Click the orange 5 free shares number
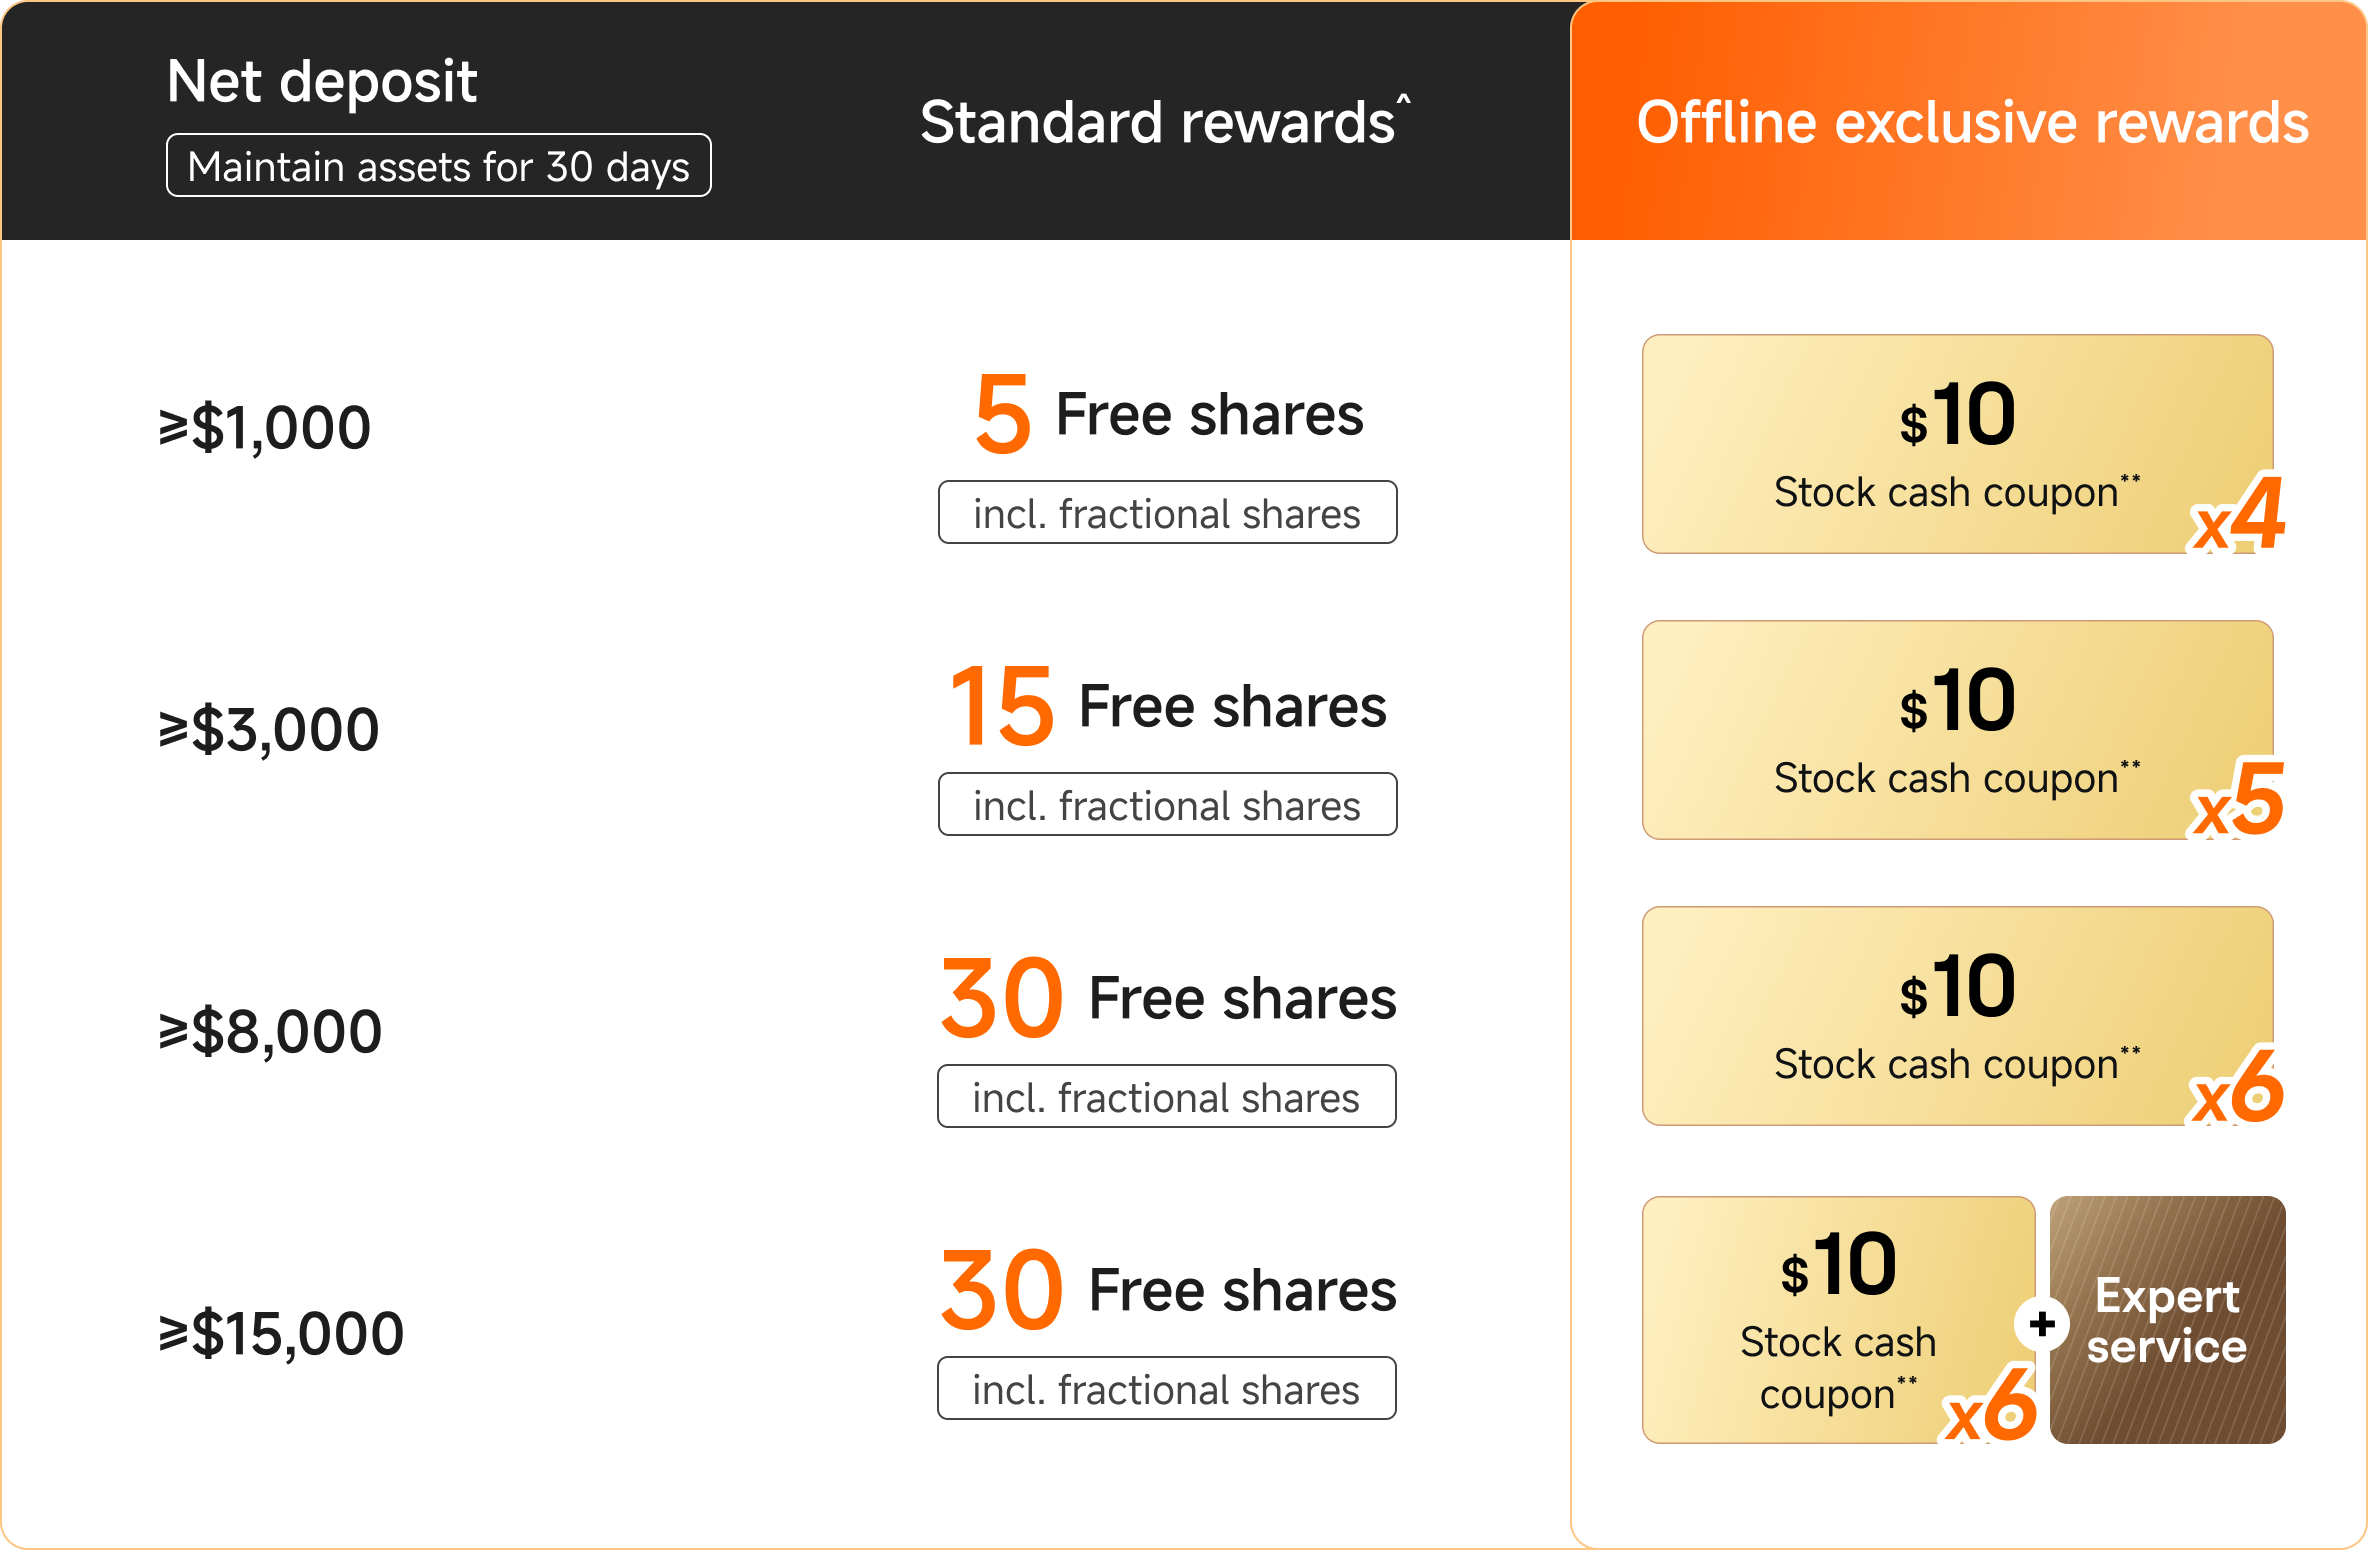This screenshot has height=1550, width=2372. [1002, 414]
